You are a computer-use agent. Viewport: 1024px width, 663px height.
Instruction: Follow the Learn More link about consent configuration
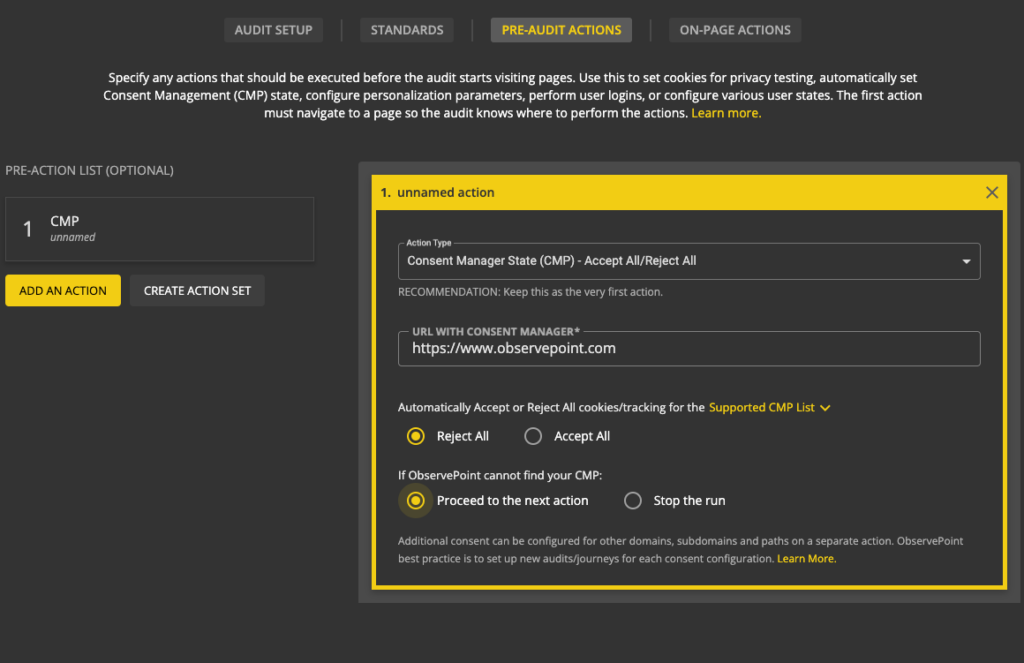point(806,558)
